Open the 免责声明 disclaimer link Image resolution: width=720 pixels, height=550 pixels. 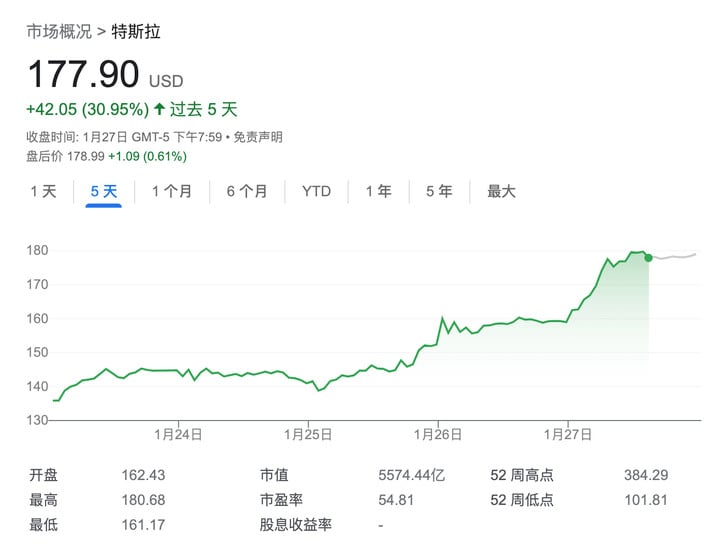tap(258, 137)
